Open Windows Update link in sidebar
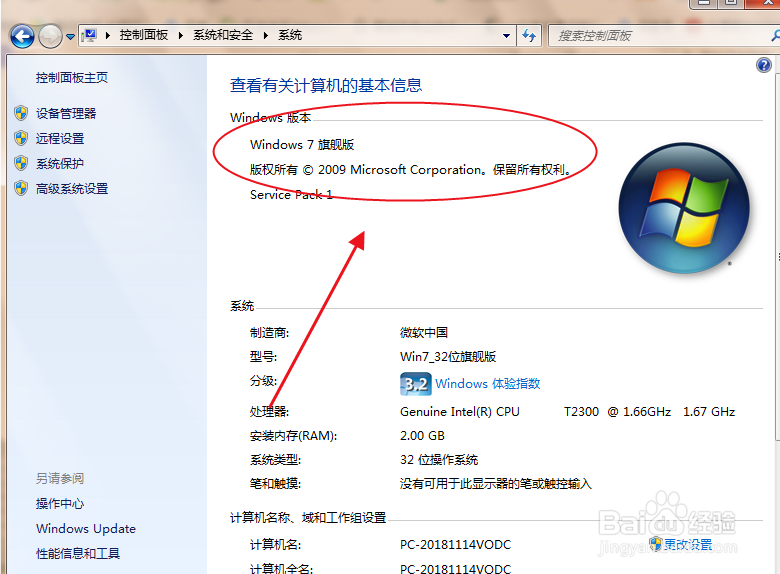The image size is (780, 574). tap(86, 528)
